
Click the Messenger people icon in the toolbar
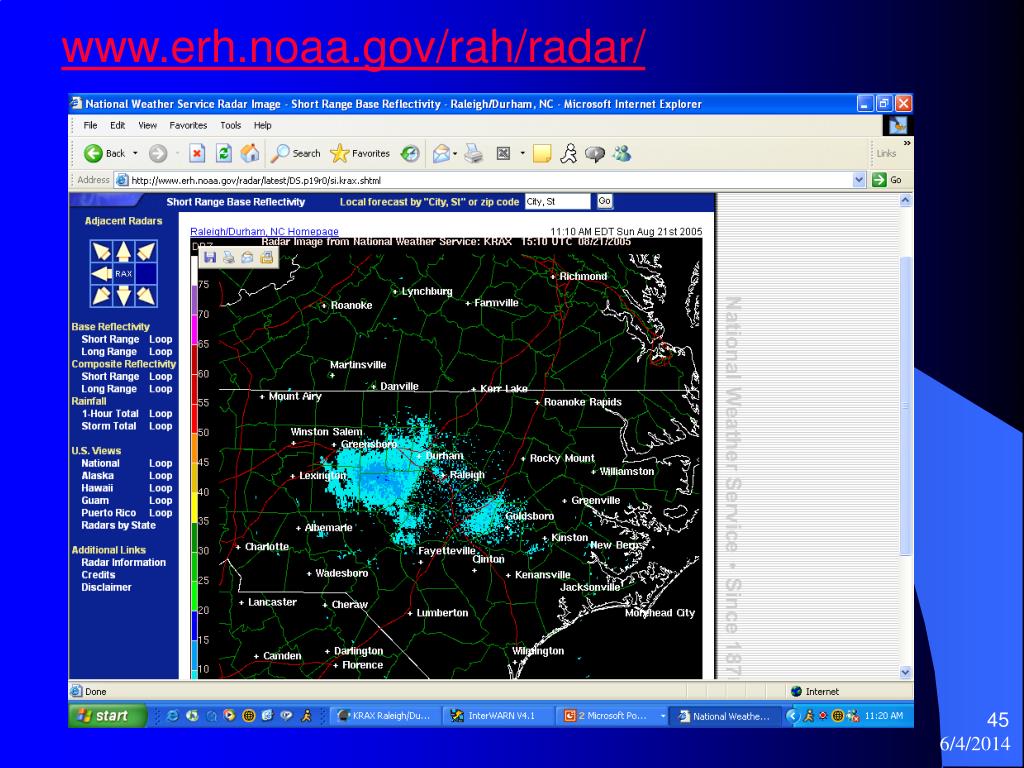click(x=622, y=153)
